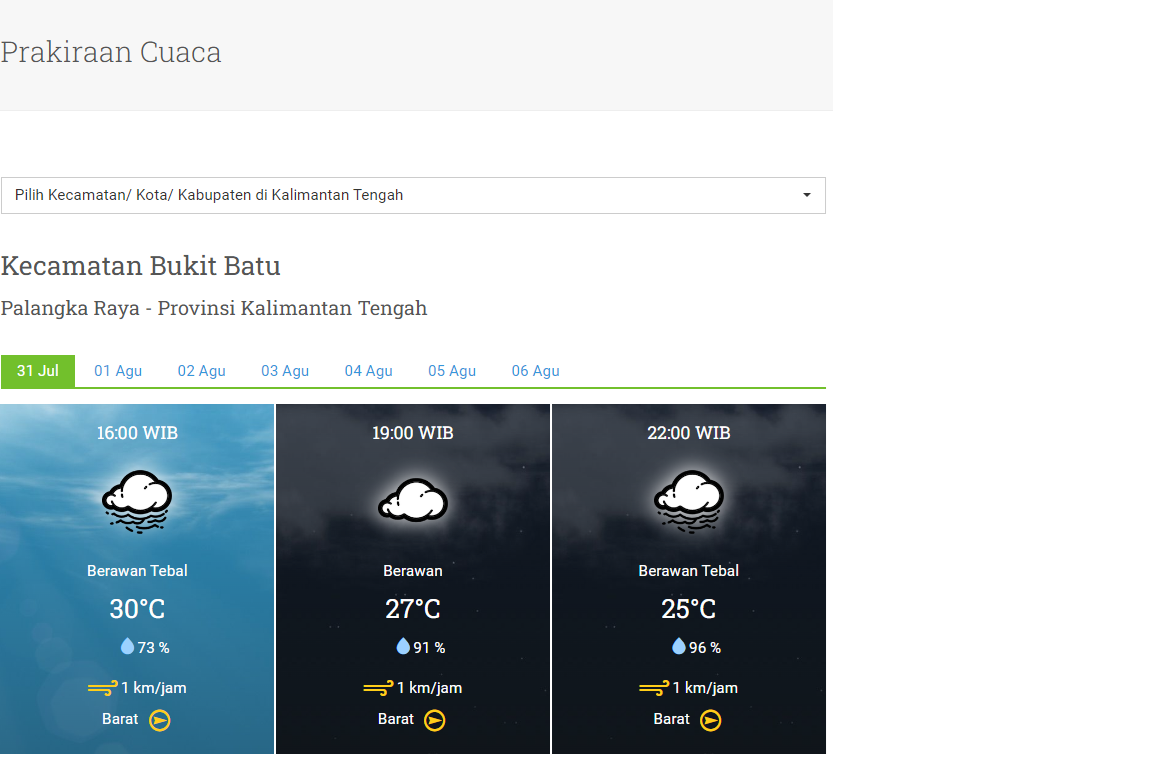Click the wind icon in the 16:00 card
Screen dimensions: 1152x762
(x=102, y=689)
